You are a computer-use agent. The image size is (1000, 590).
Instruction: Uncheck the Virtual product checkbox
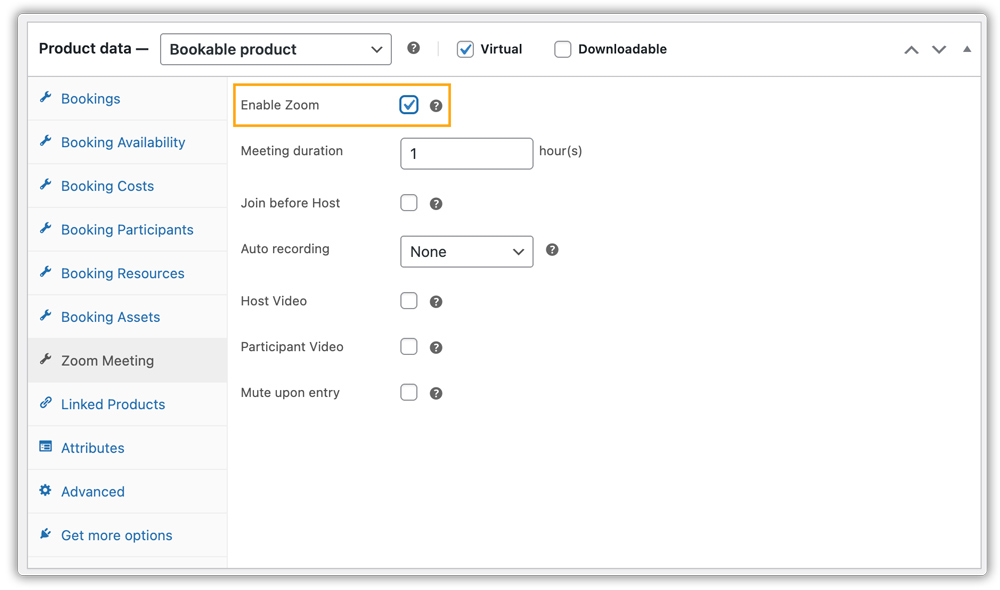tap(465, 48)
